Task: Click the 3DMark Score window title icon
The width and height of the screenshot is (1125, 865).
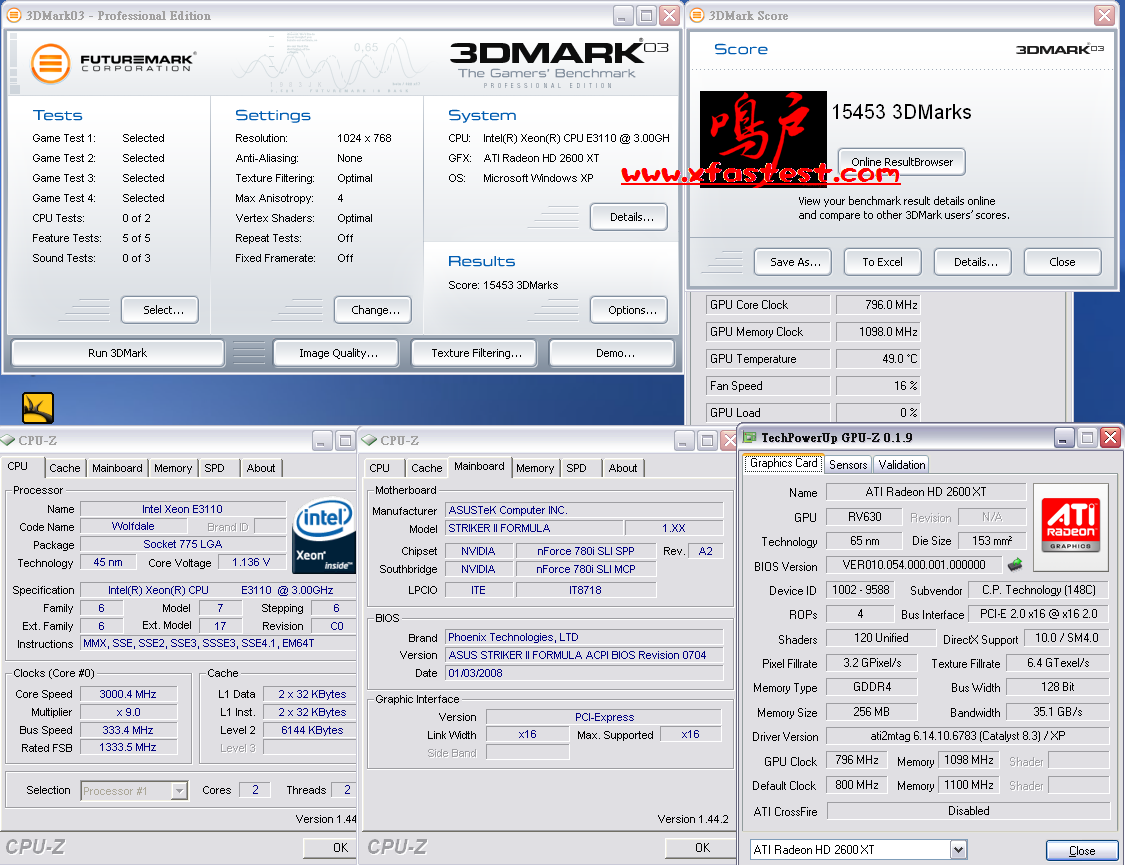Action: [x=696, y=15]
